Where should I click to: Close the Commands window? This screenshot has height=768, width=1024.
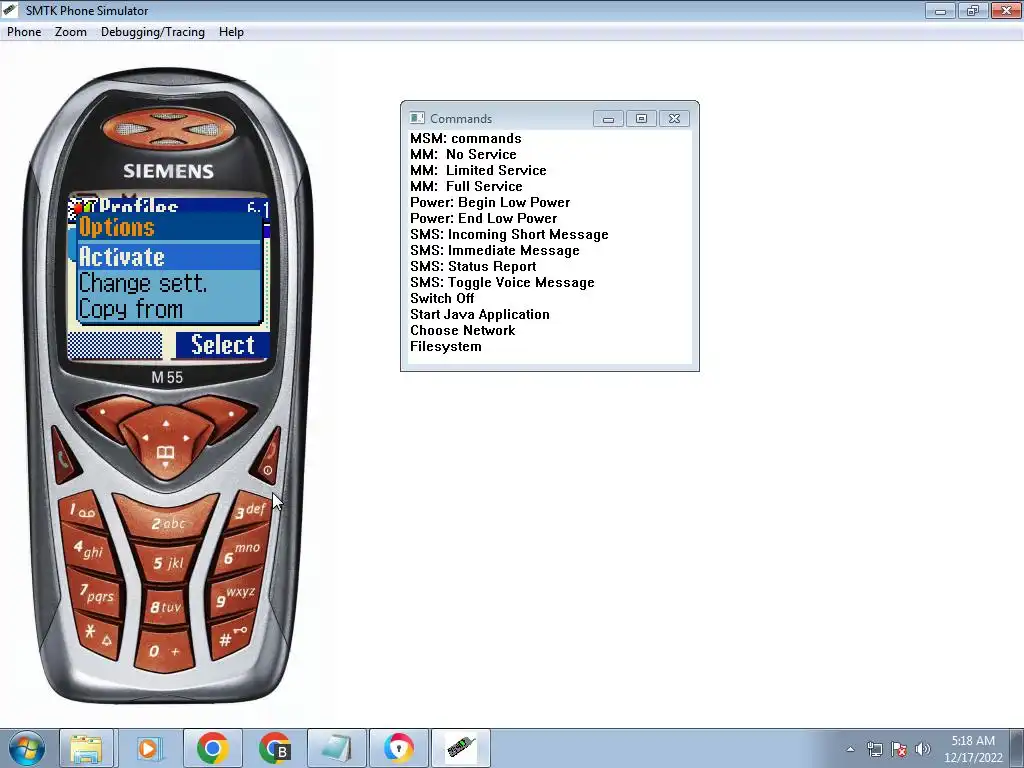(675, 118)
